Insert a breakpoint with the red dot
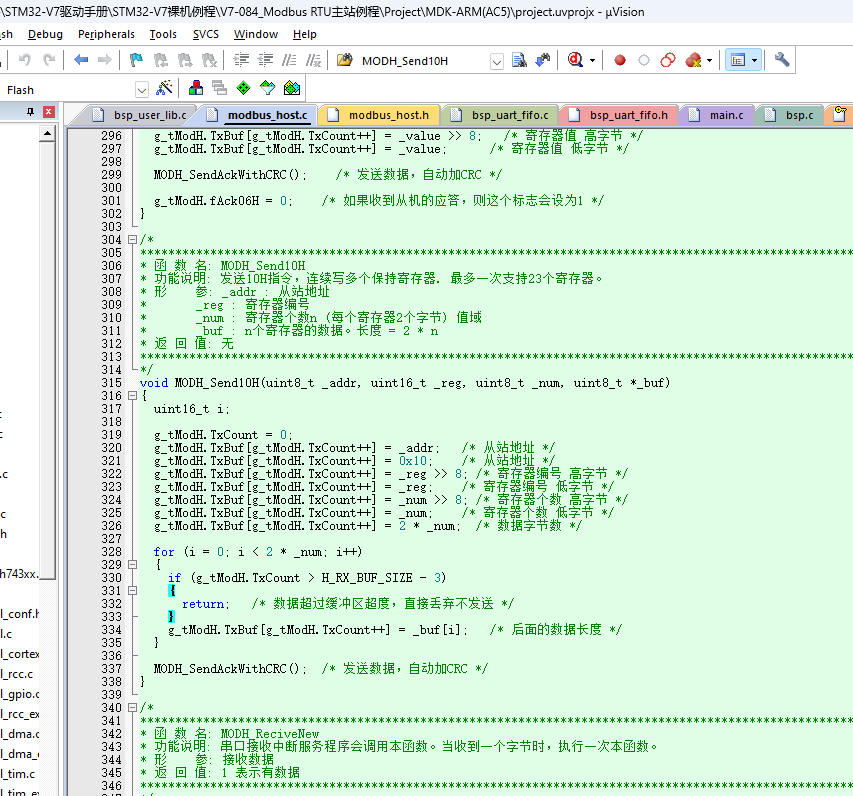 [620, 60]
